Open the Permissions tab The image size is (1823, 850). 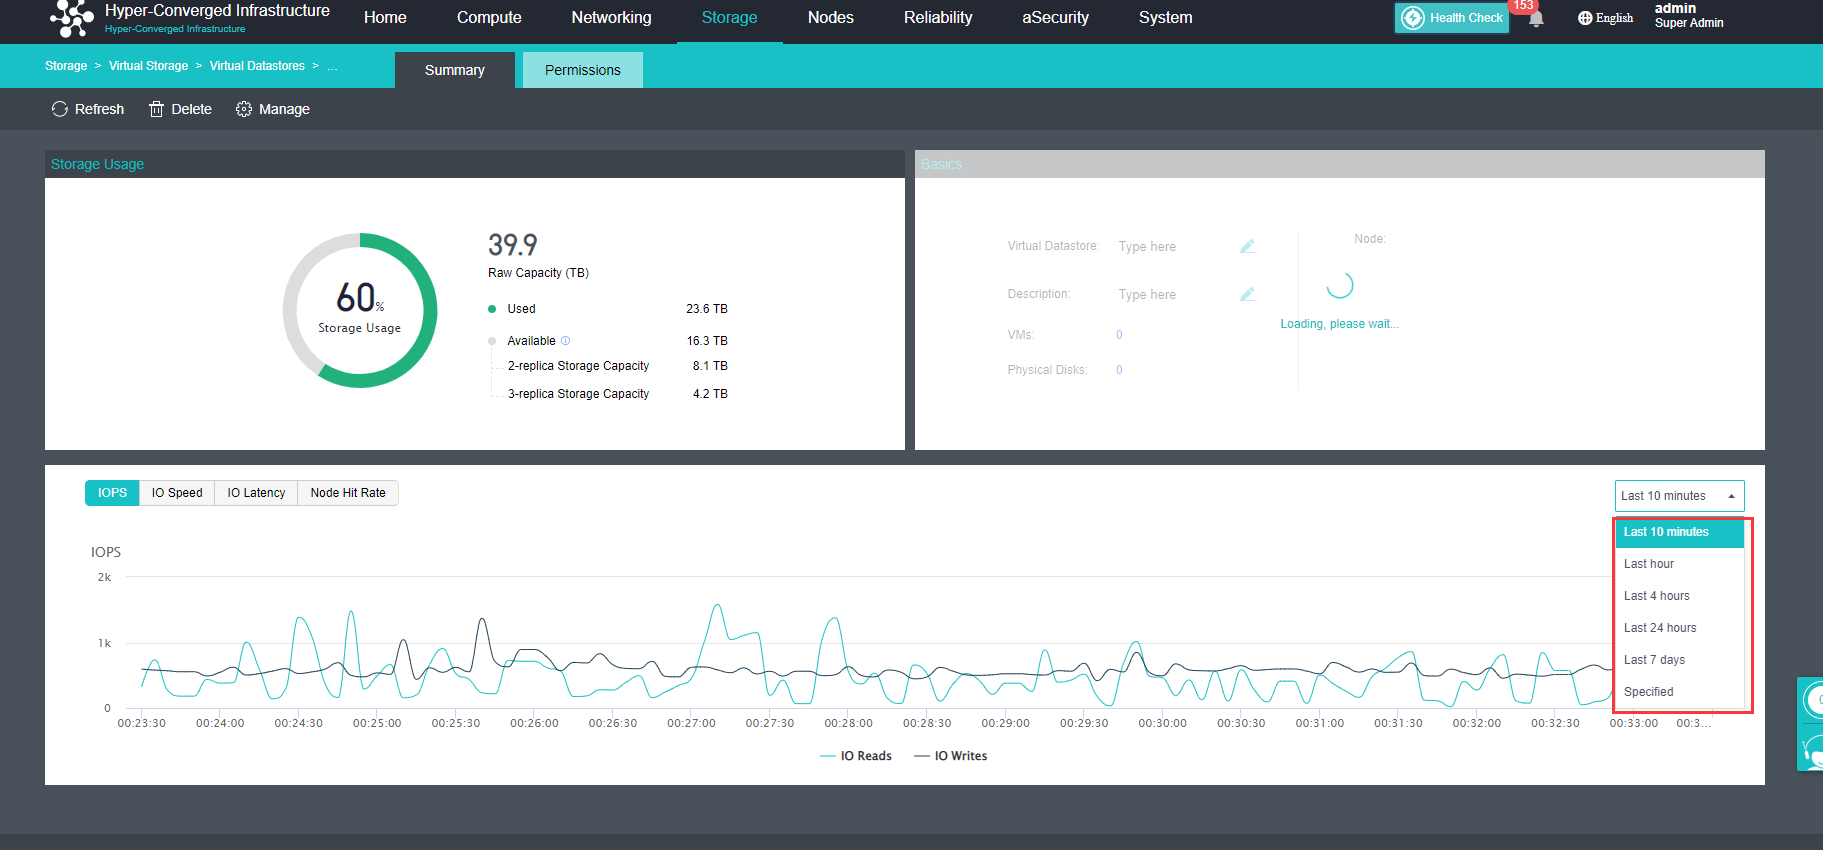coord(582,70)
